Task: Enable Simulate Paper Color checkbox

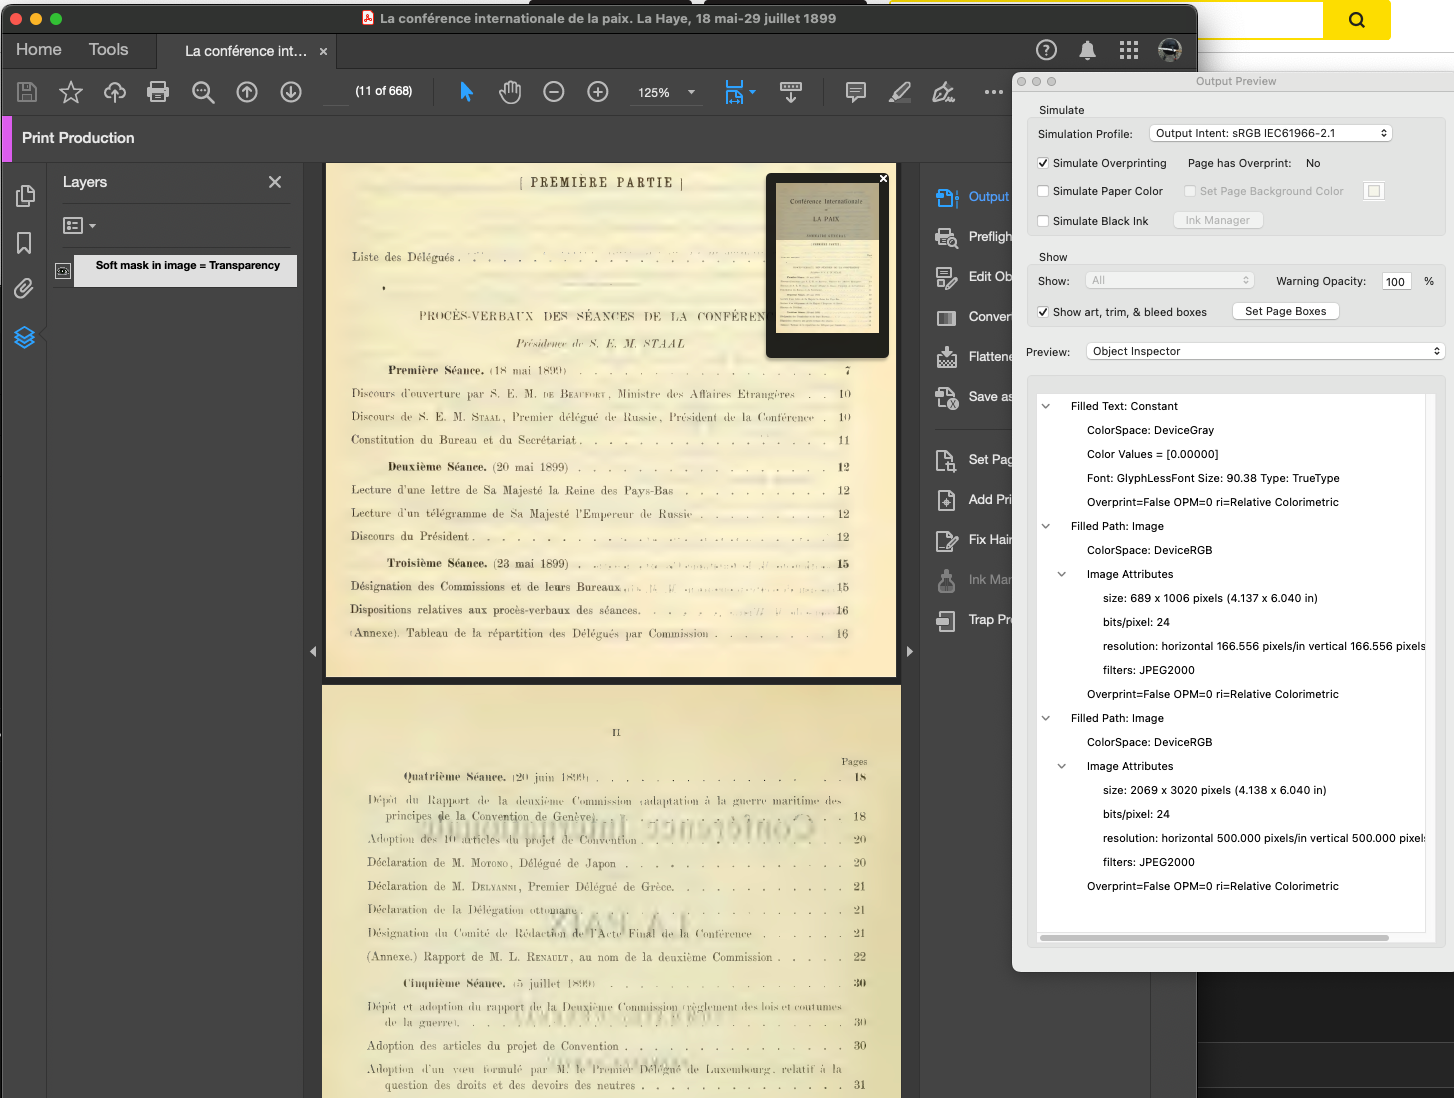Action: [1043, 191]
